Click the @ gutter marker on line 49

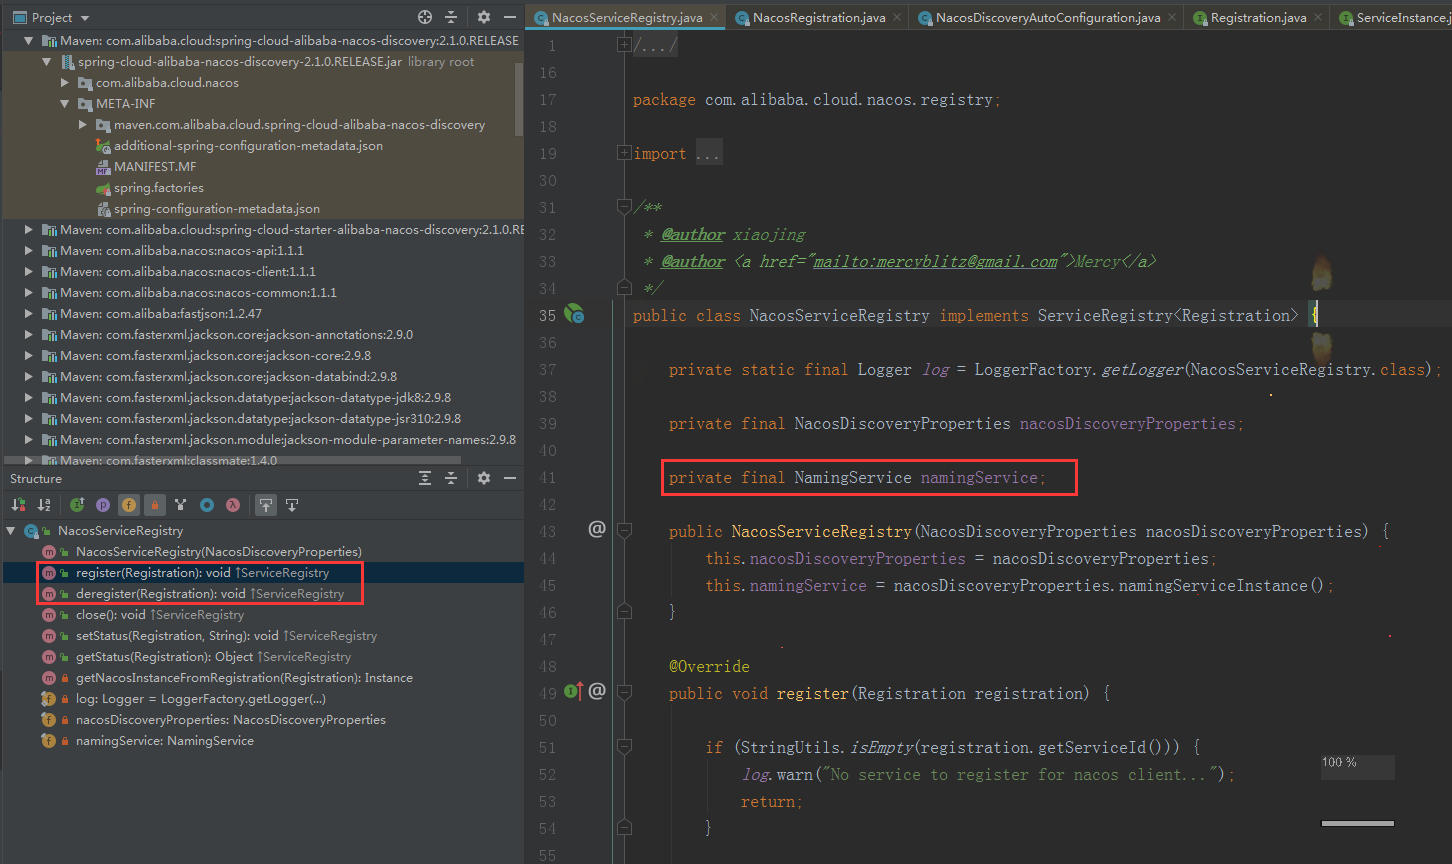(597, 691)
